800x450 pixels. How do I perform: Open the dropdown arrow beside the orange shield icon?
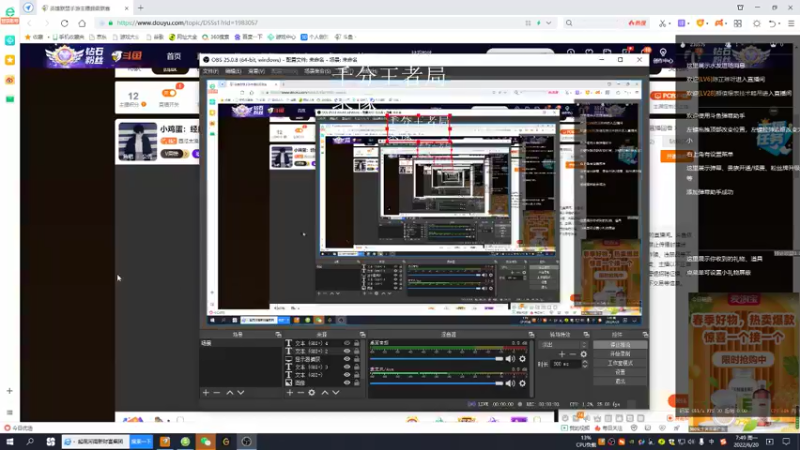[708, 23]
